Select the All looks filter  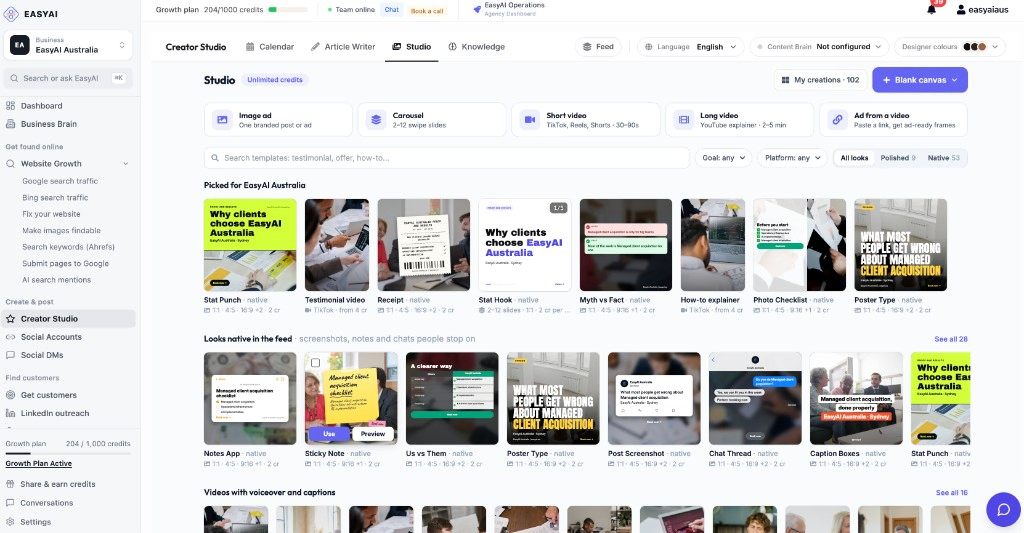click(854, 158)
